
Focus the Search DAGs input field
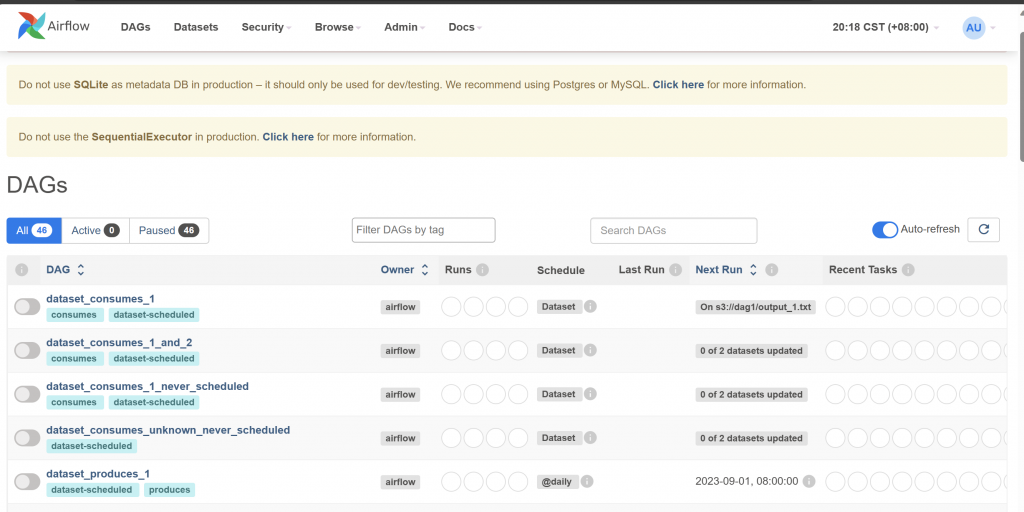point(673,231)
